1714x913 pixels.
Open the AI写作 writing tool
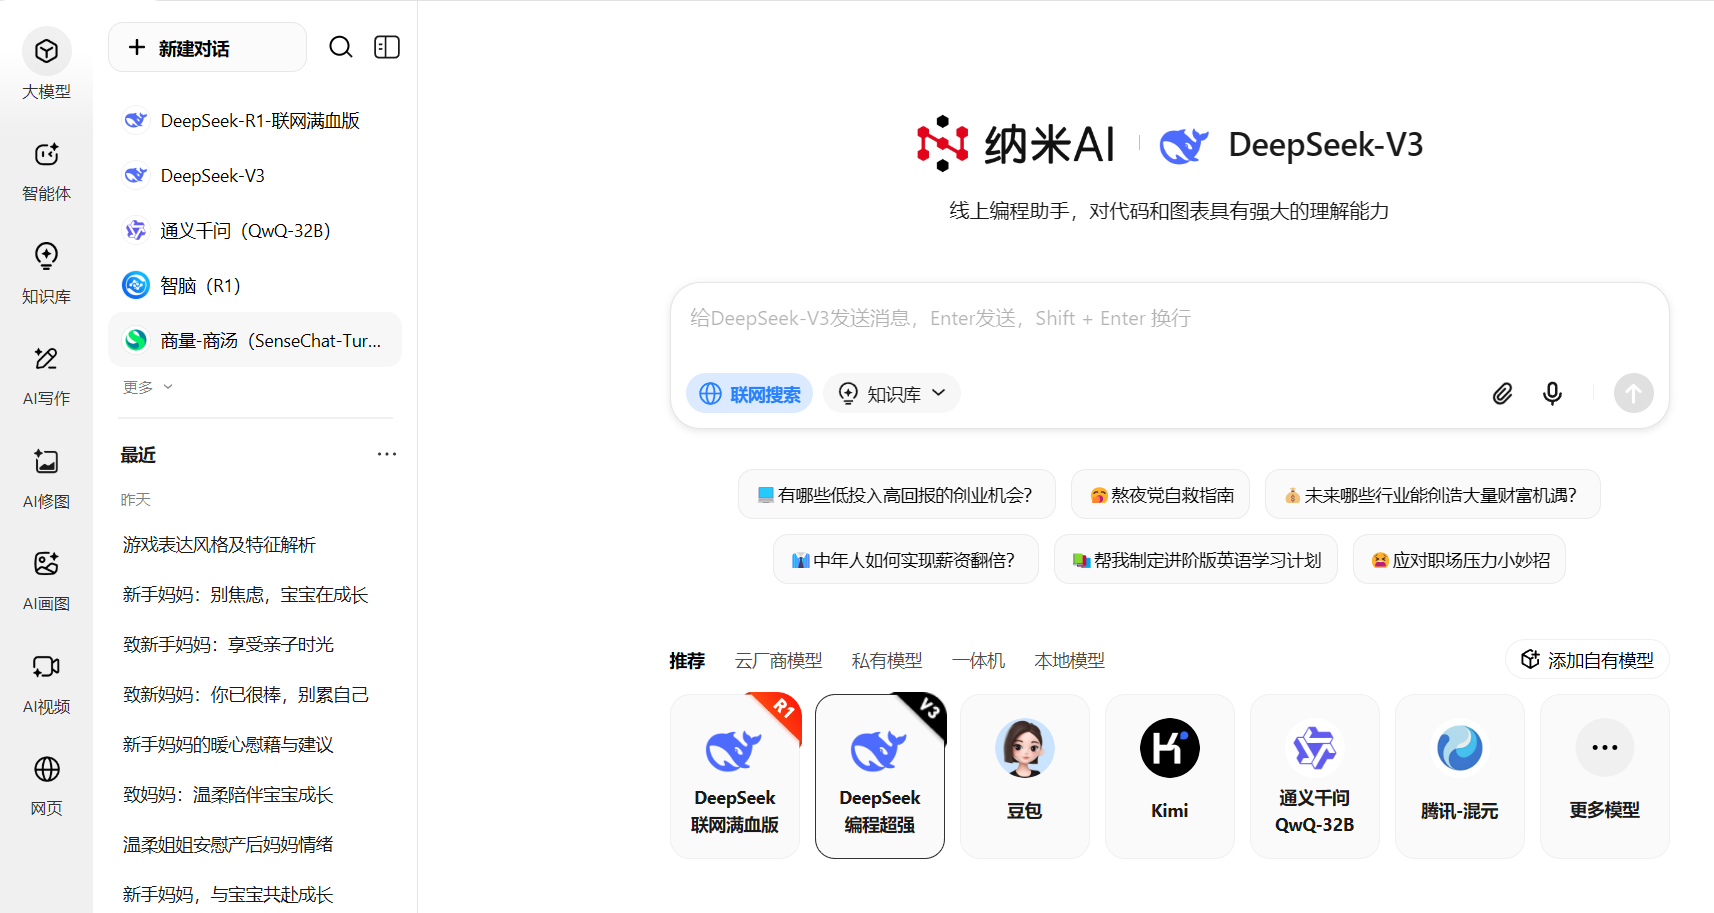(46, 375)
